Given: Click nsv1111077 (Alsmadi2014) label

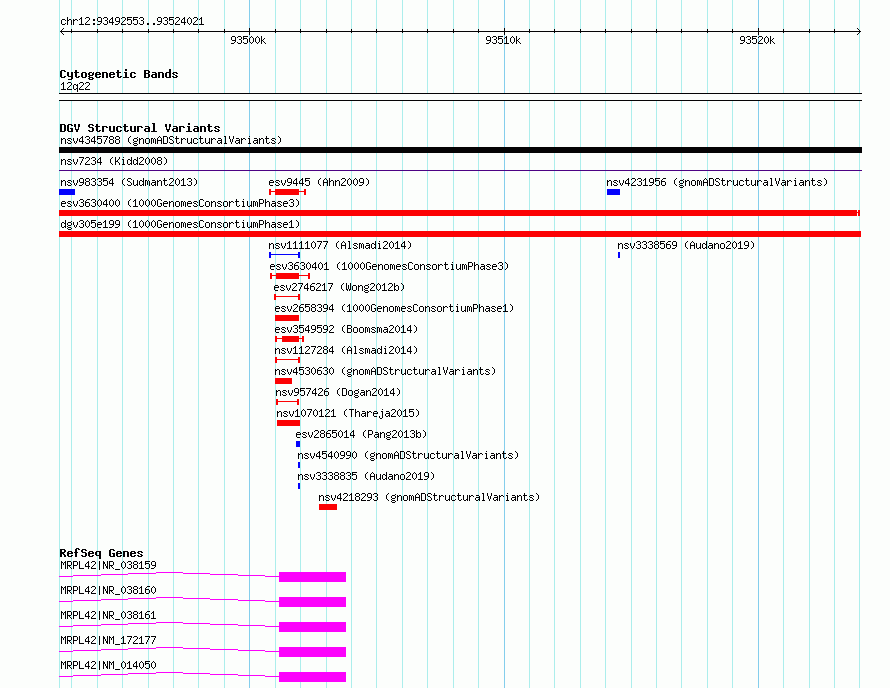Looking at the screenshot, I should [340, 245].
